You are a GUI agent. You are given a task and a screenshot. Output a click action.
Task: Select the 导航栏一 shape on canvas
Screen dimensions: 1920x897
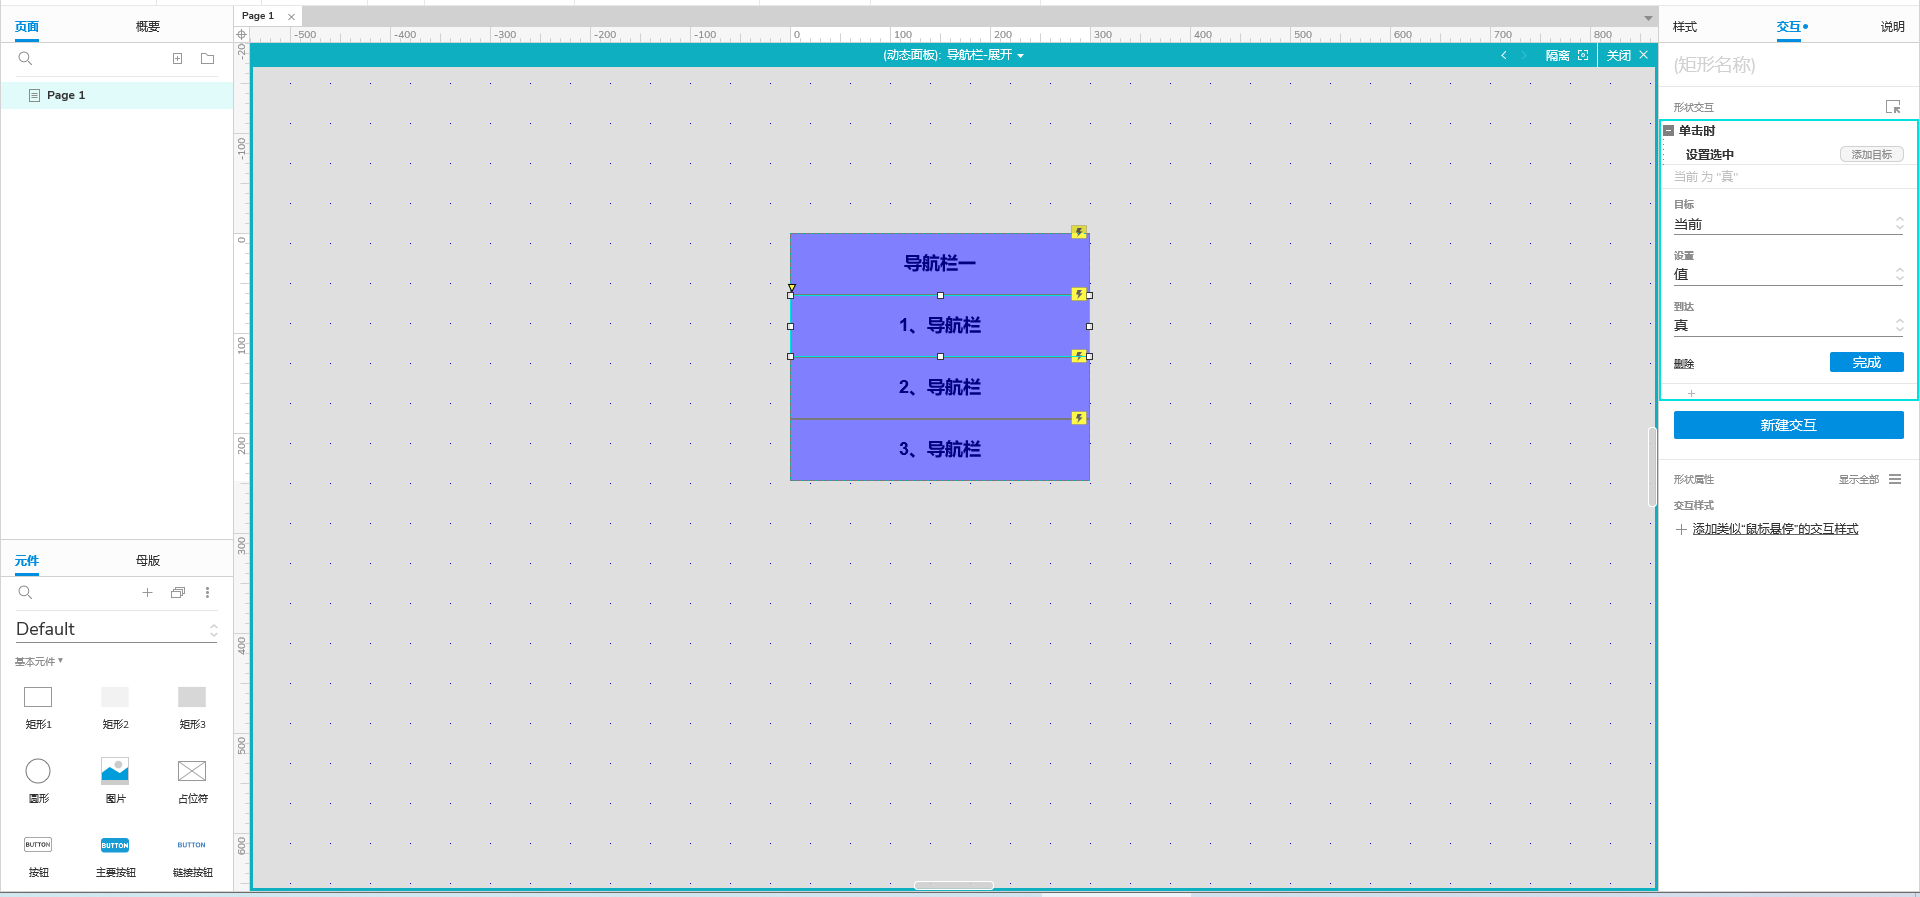click(940, 263)
